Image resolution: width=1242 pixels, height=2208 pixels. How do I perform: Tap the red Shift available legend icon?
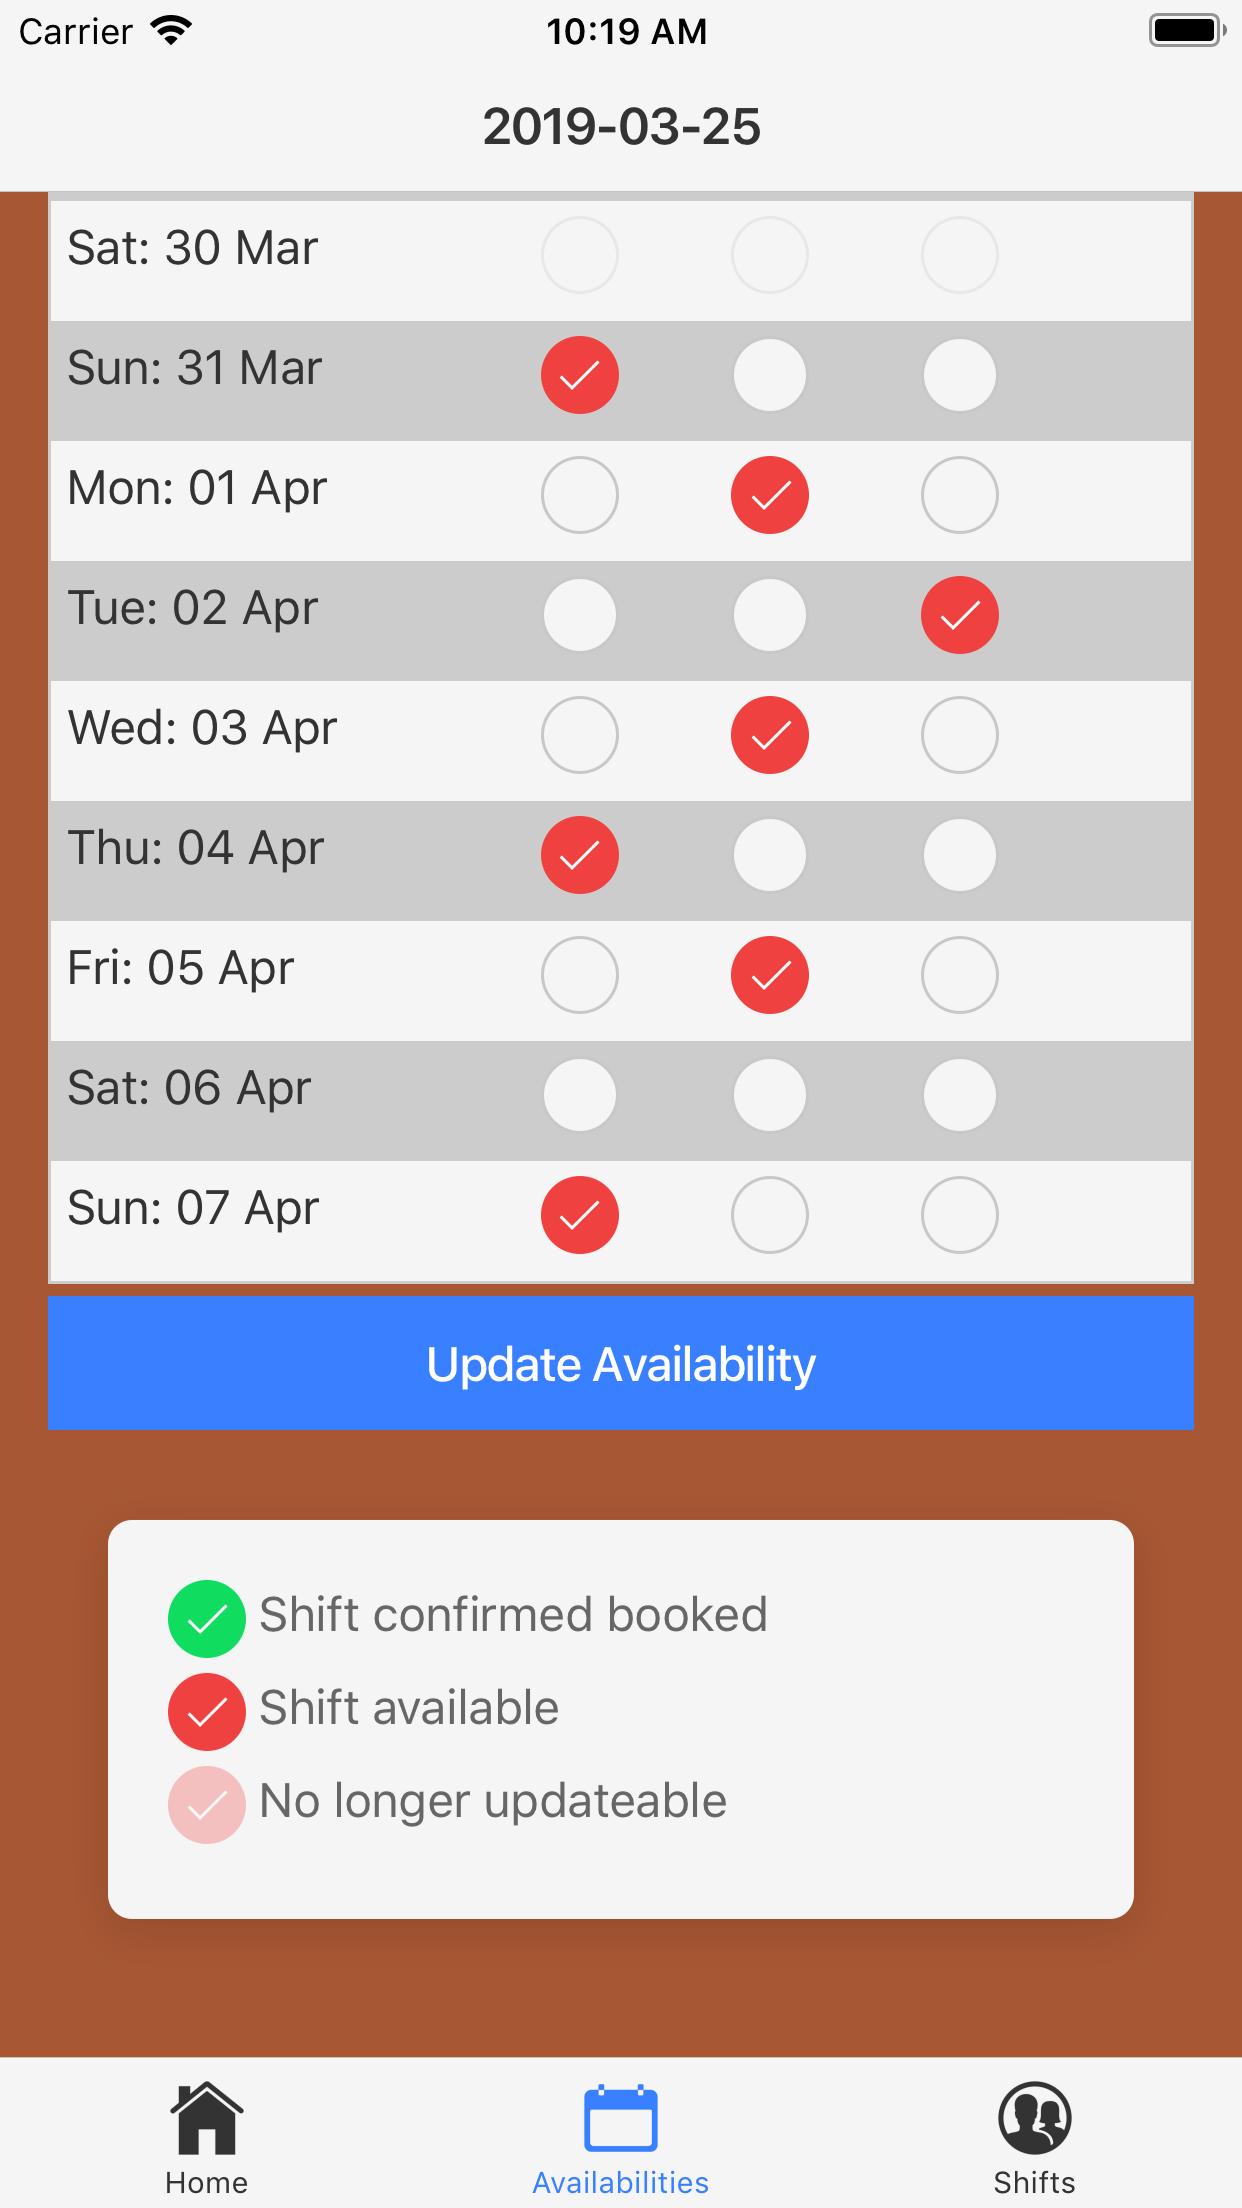pos(207,1712)
